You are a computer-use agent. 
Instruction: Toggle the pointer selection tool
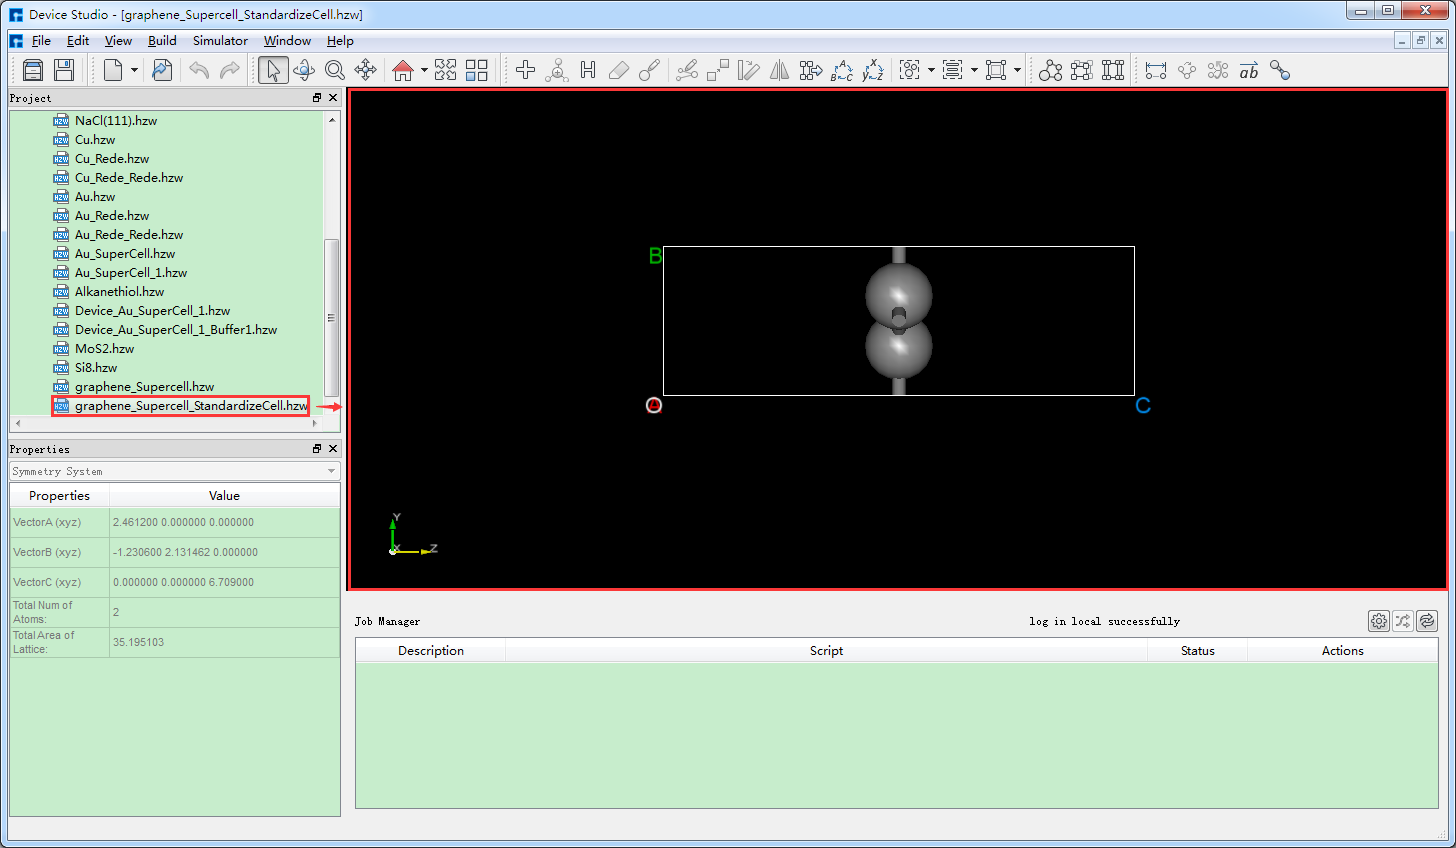click(x=273, y=70)
